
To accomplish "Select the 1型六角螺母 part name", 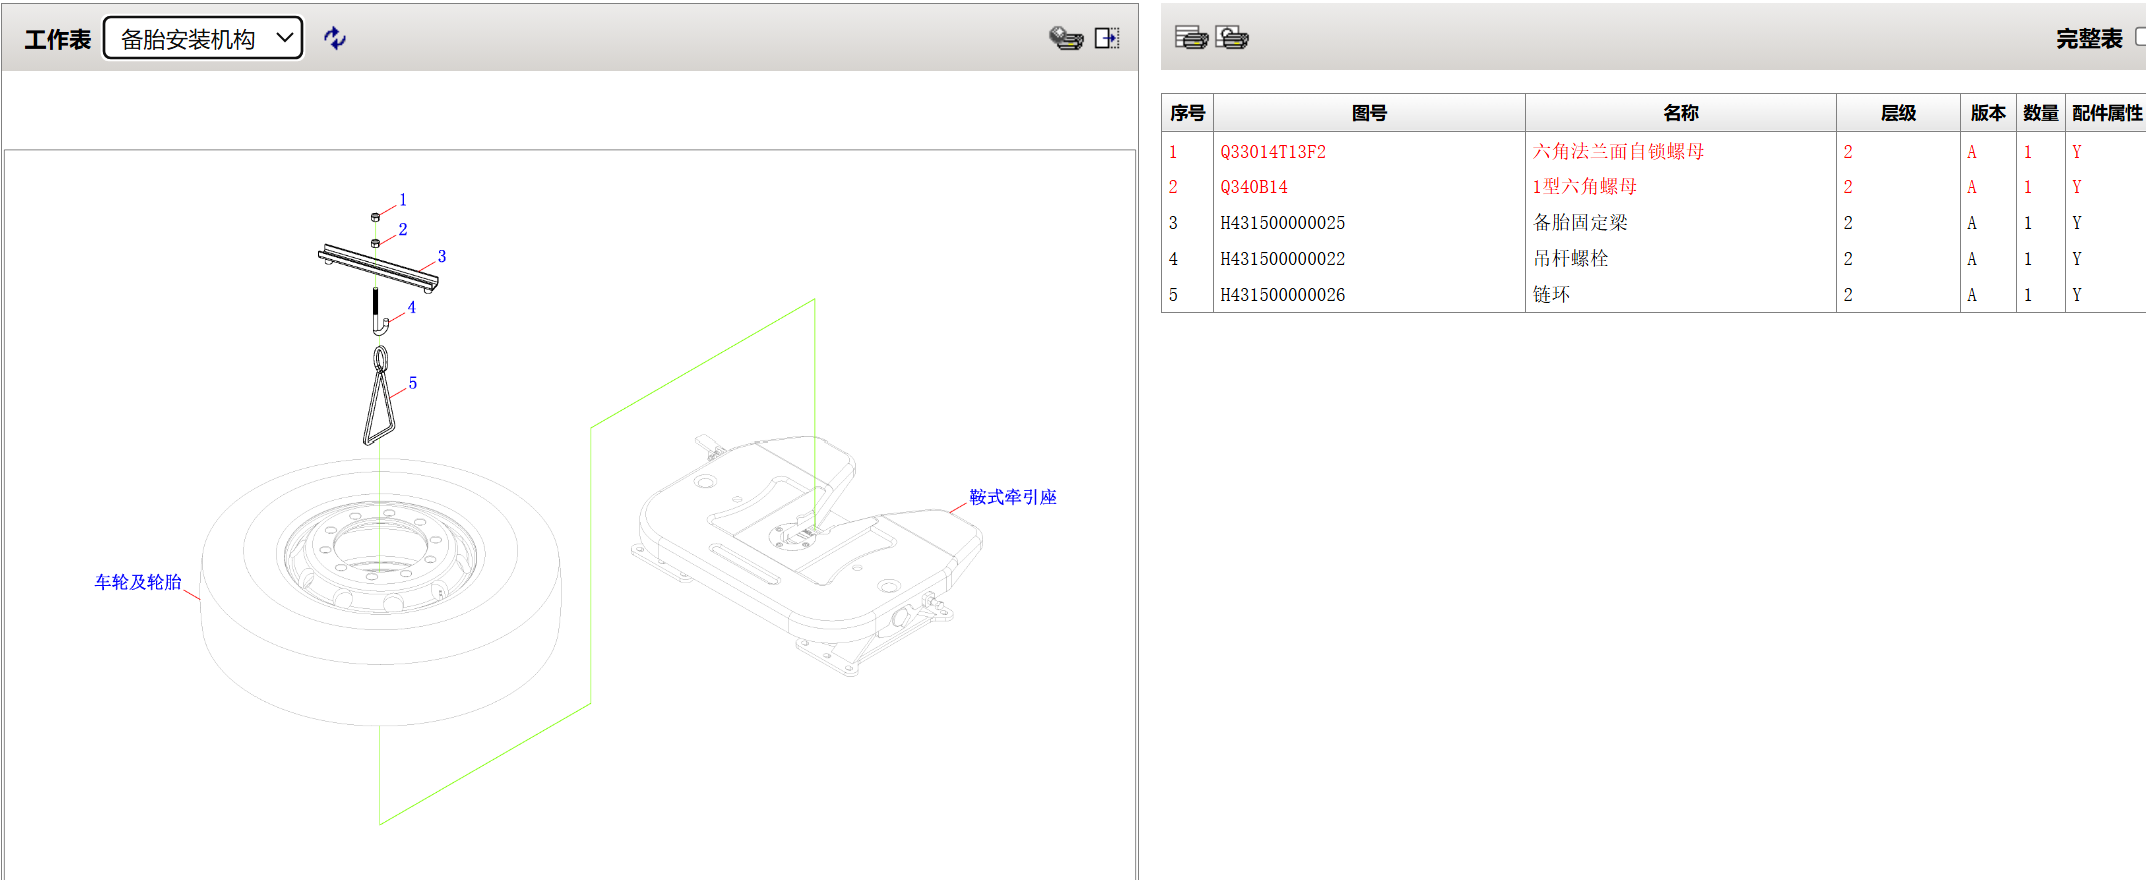I will [x=1585, y=187].
